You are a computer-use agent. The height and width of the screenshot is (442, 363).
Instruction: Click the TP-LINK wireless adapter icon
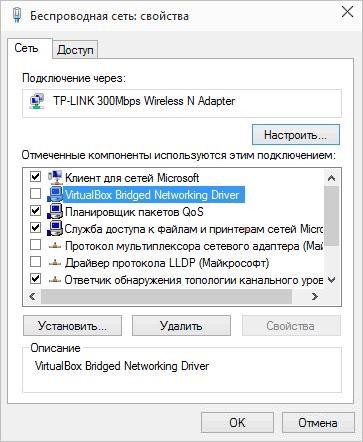[37, 101]
